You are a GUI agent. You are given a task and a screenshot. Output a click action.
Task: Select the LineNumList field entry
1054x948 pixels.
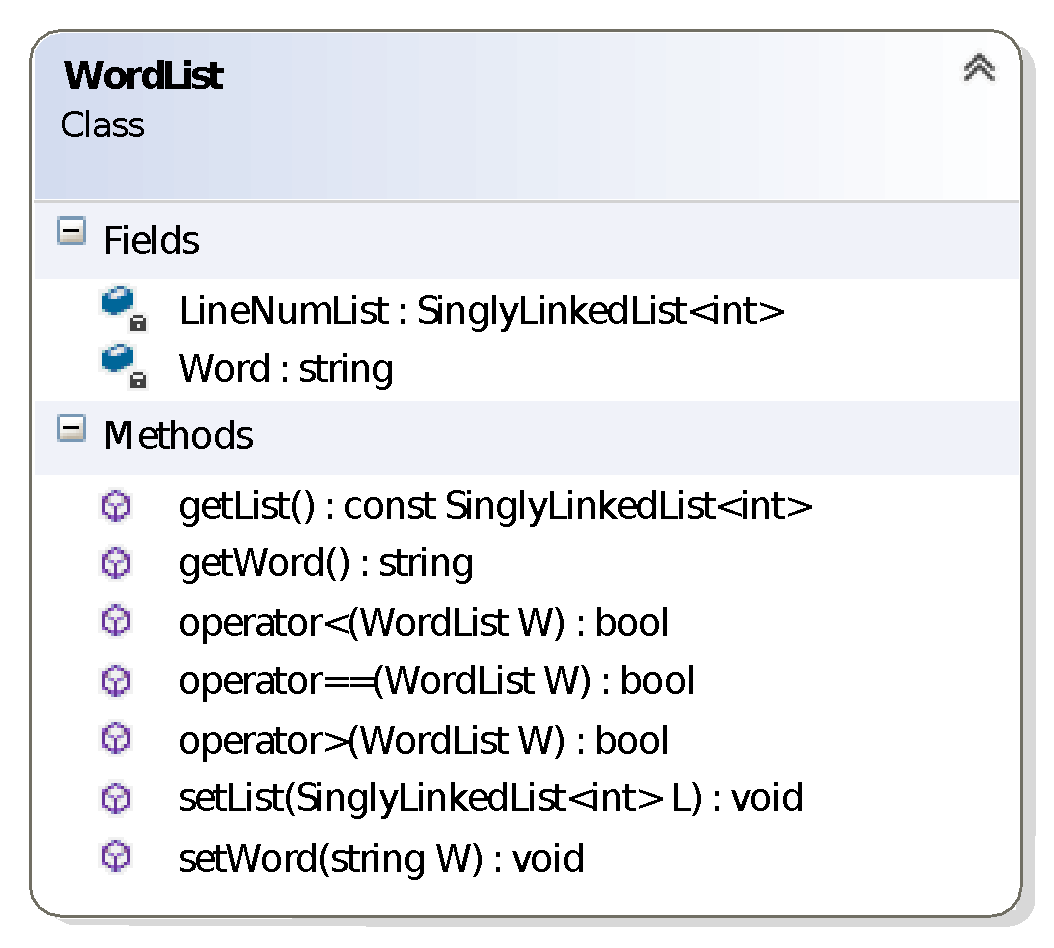point(481,312)
